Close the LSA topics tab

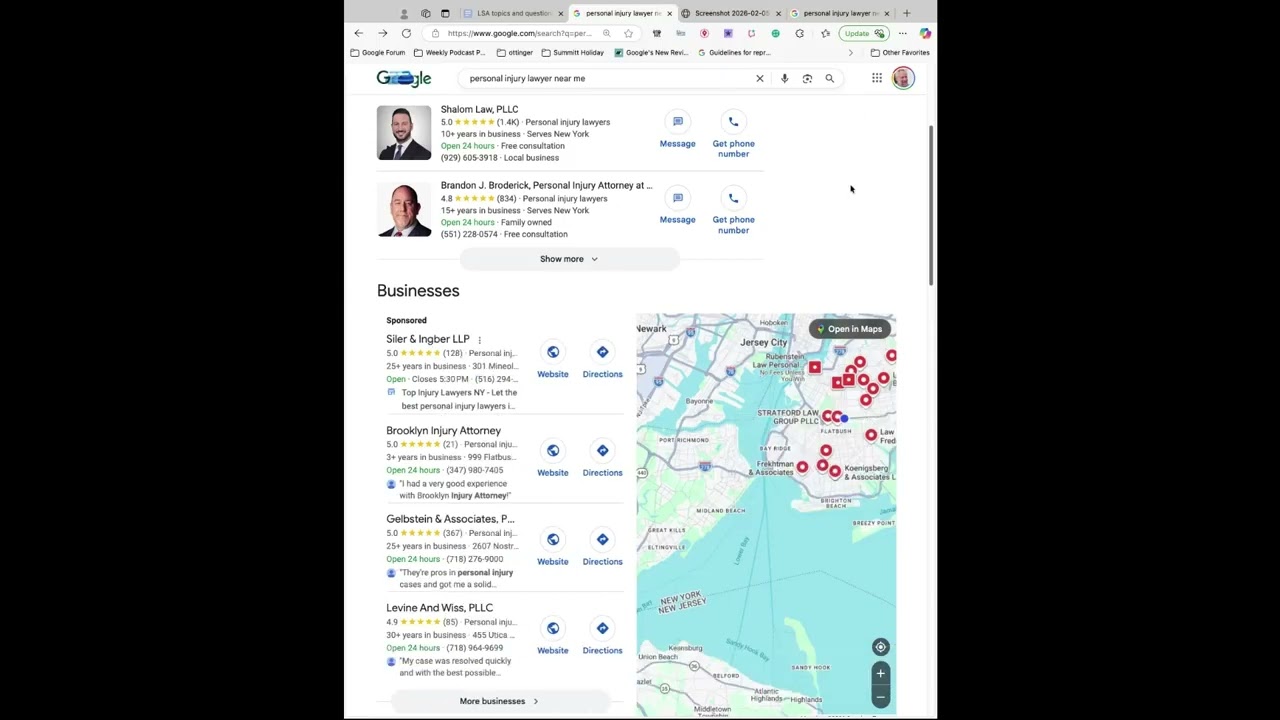click(560, 13)
